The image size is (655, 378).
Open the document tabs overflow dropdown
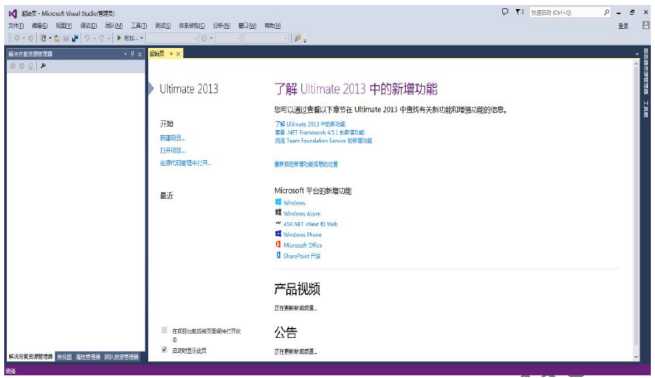point(637,53)
